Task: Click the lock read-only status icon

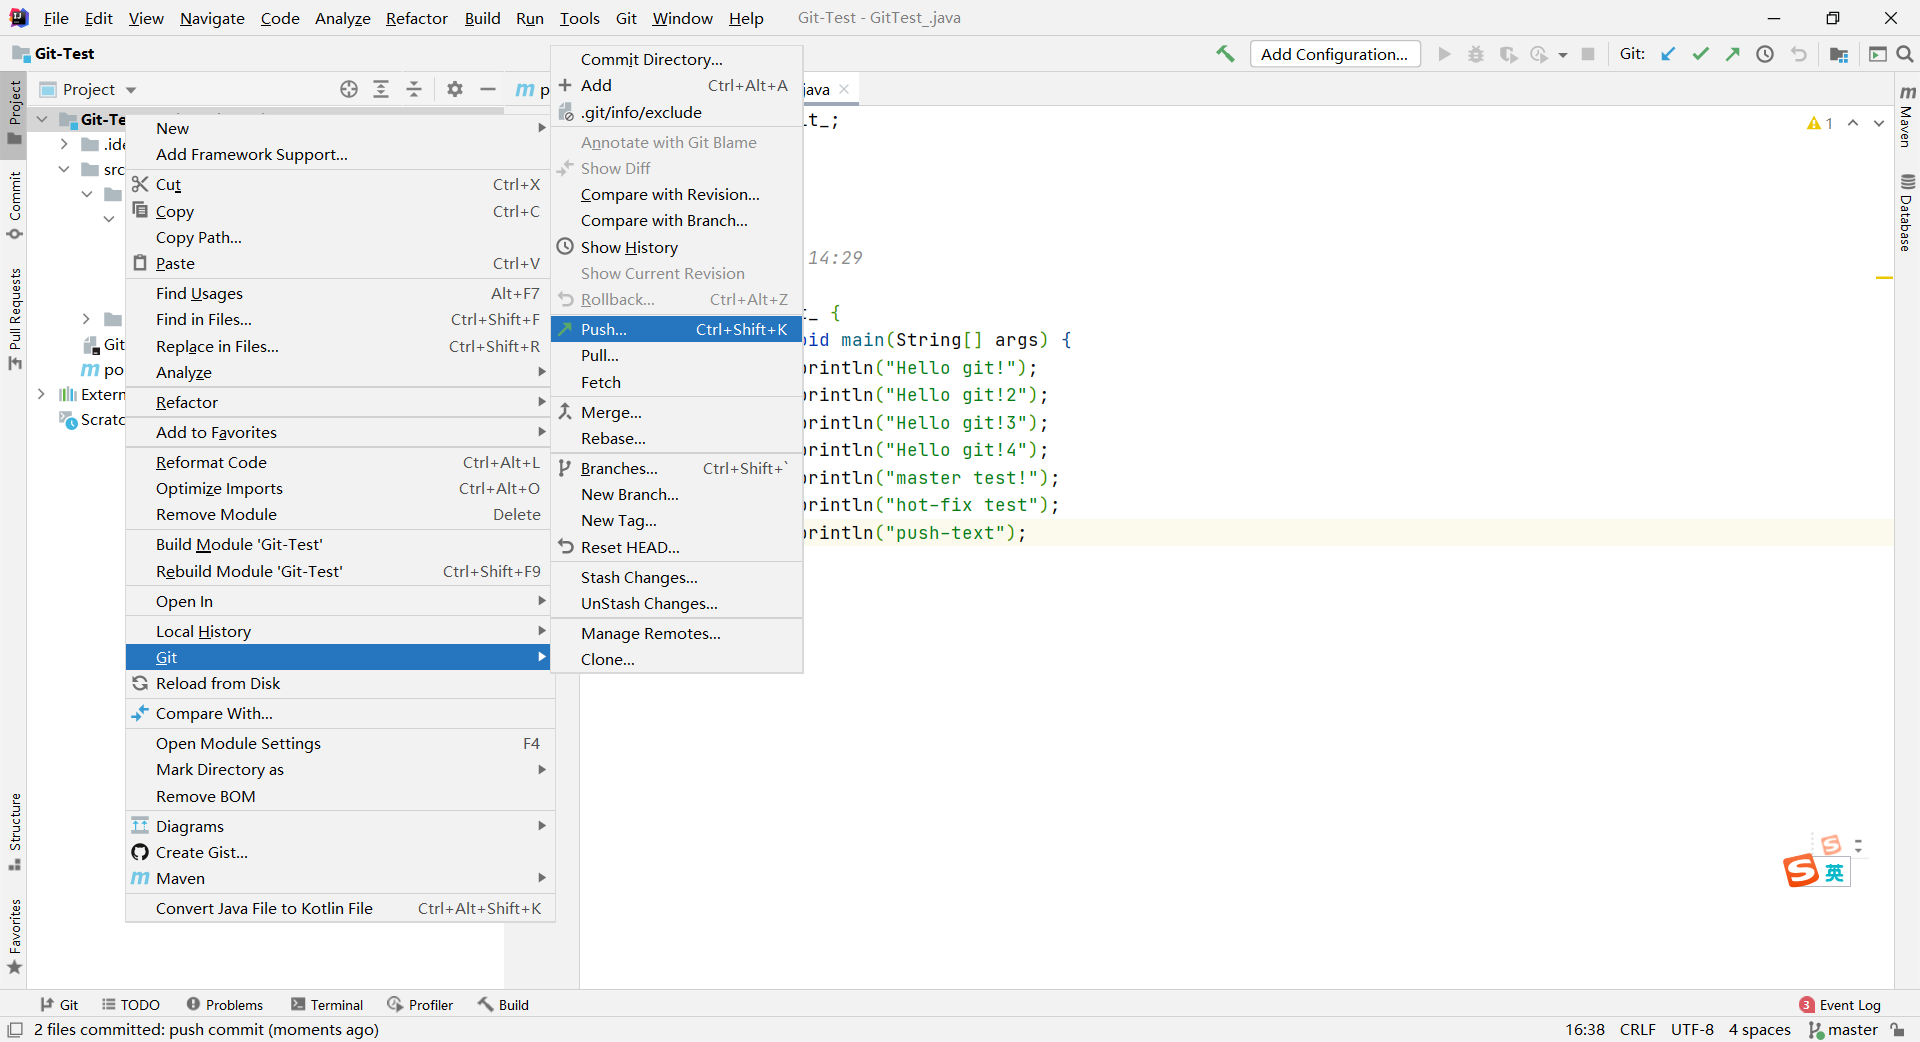Action: (1897, 1030)
